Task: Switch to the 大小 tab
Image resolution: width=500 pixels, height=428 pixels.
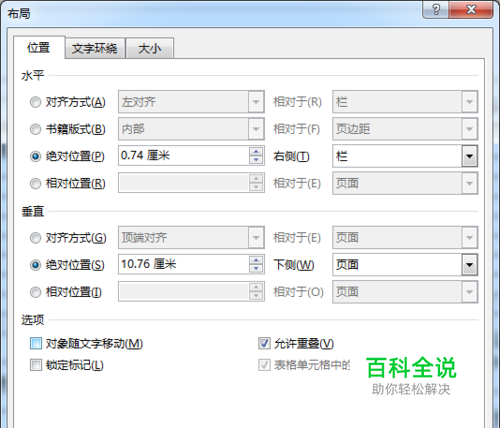Action: pos(150,48)
